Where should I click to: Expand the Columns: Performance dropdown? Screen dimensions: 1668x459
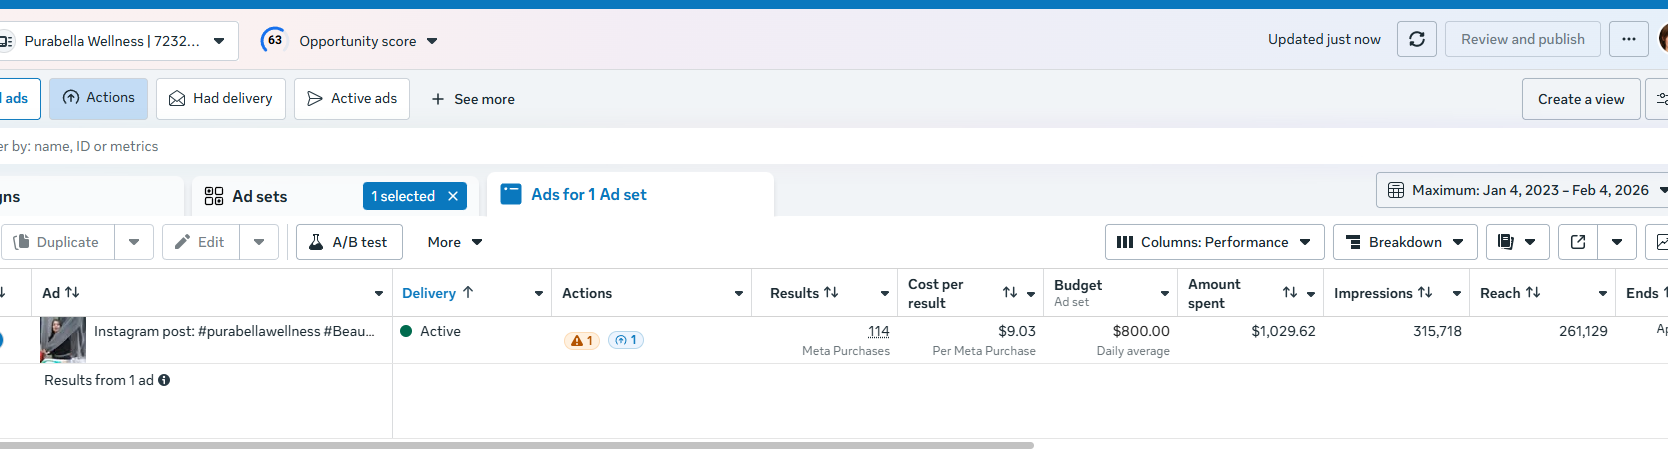(1214, 242)
